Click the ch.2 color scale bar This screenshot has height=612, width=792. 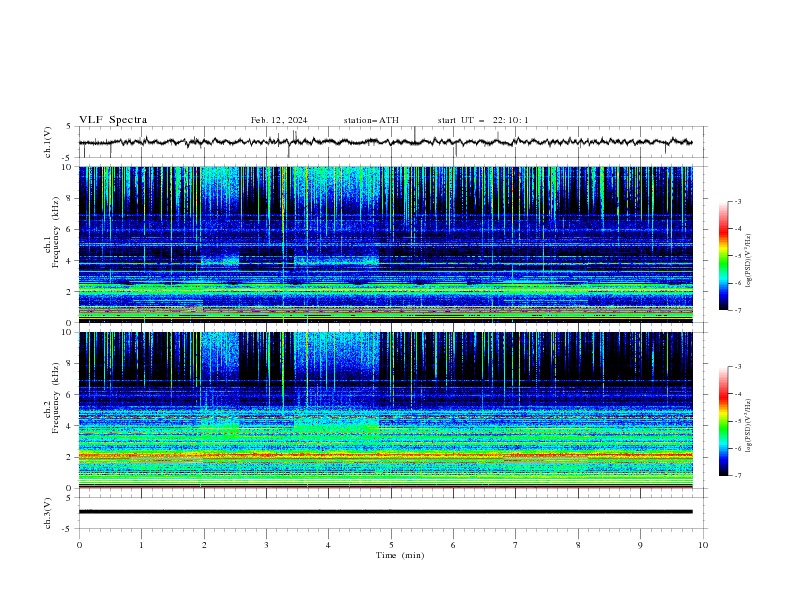723,421
